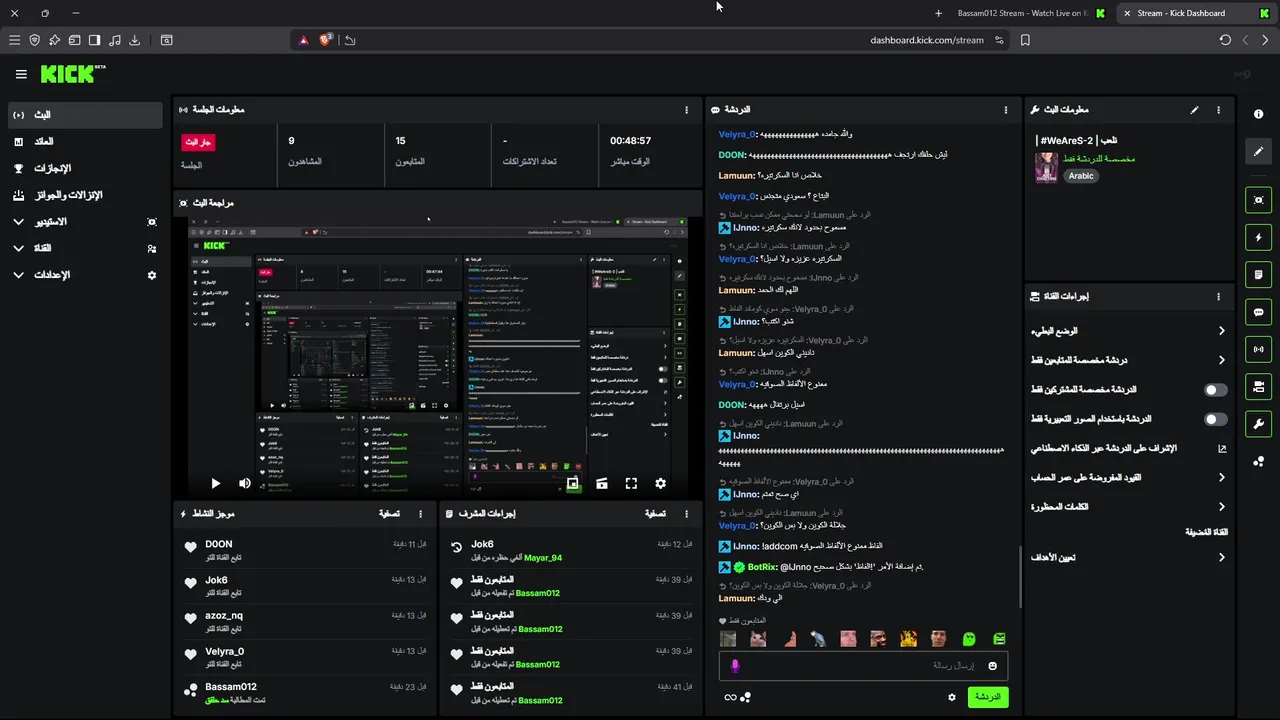Mute the stream preview volume
The height and width of the screenshot is (720, 1280).
245,484
